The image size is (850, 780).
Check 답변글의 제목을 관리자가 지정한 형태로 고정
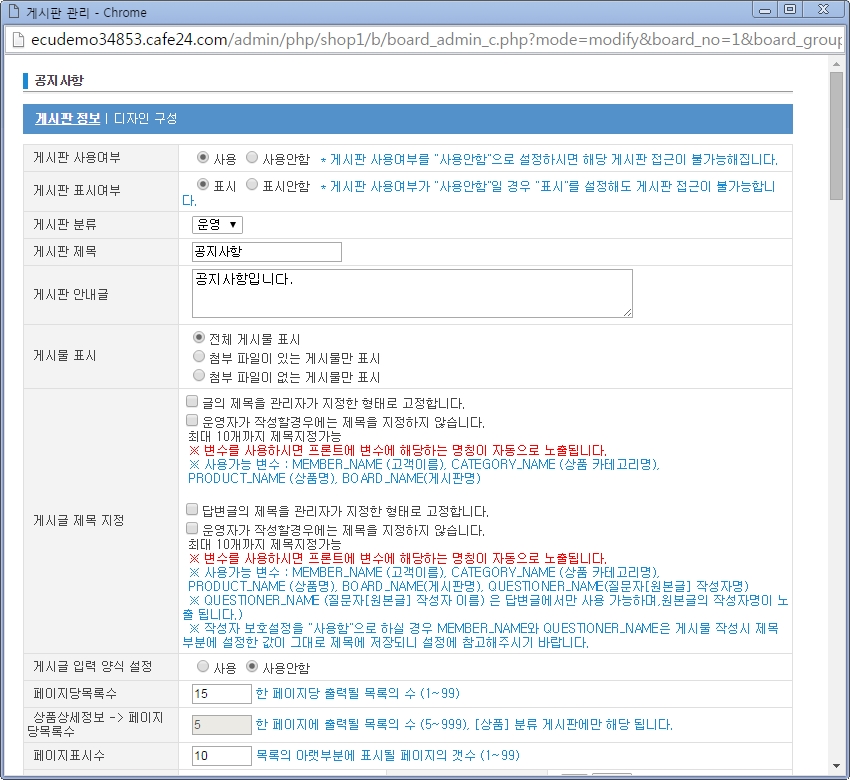click(x=192, y=510)
